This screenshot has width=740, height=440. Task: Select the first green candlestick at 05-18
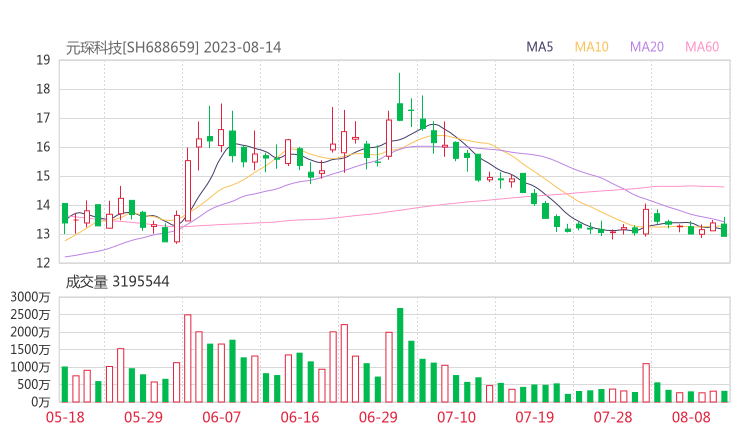click(65, 218)
